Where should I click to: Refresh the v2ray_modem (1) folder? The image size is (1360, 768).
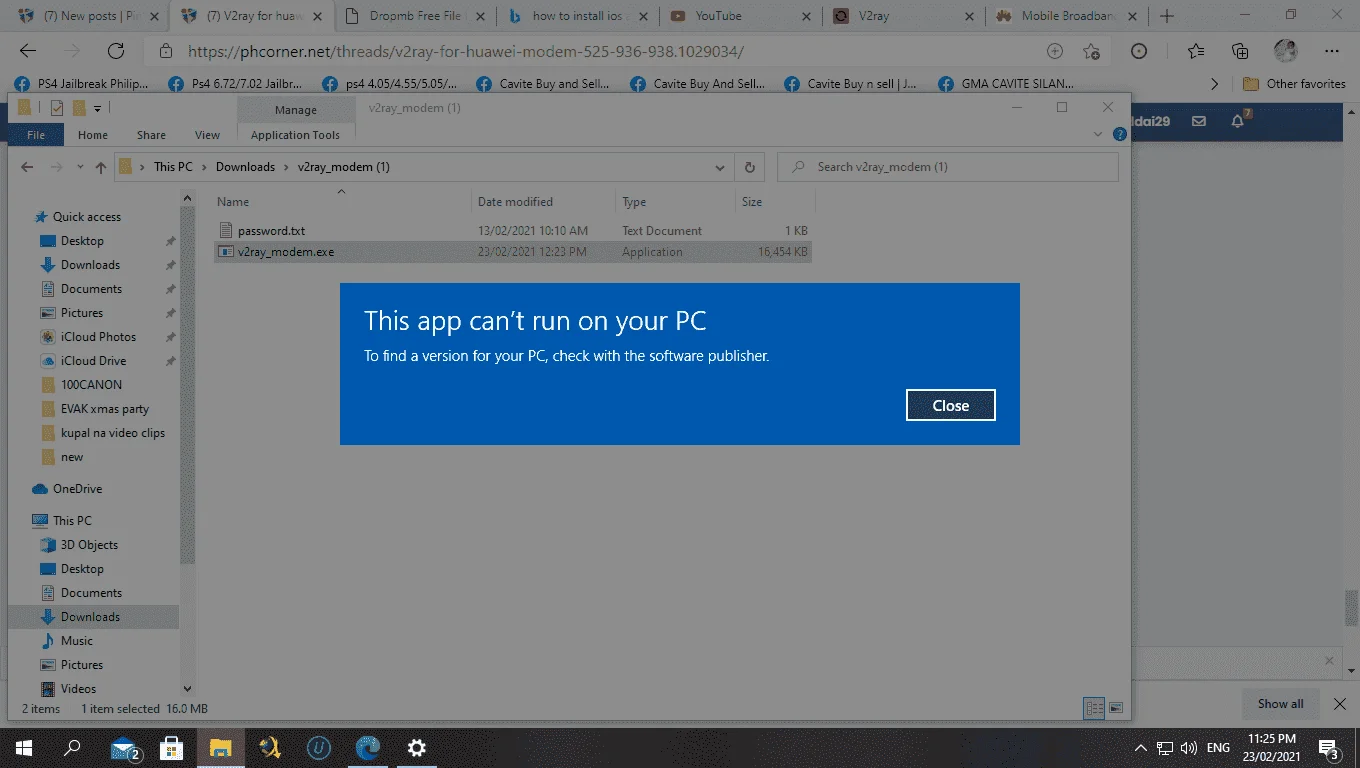(750, 167)
